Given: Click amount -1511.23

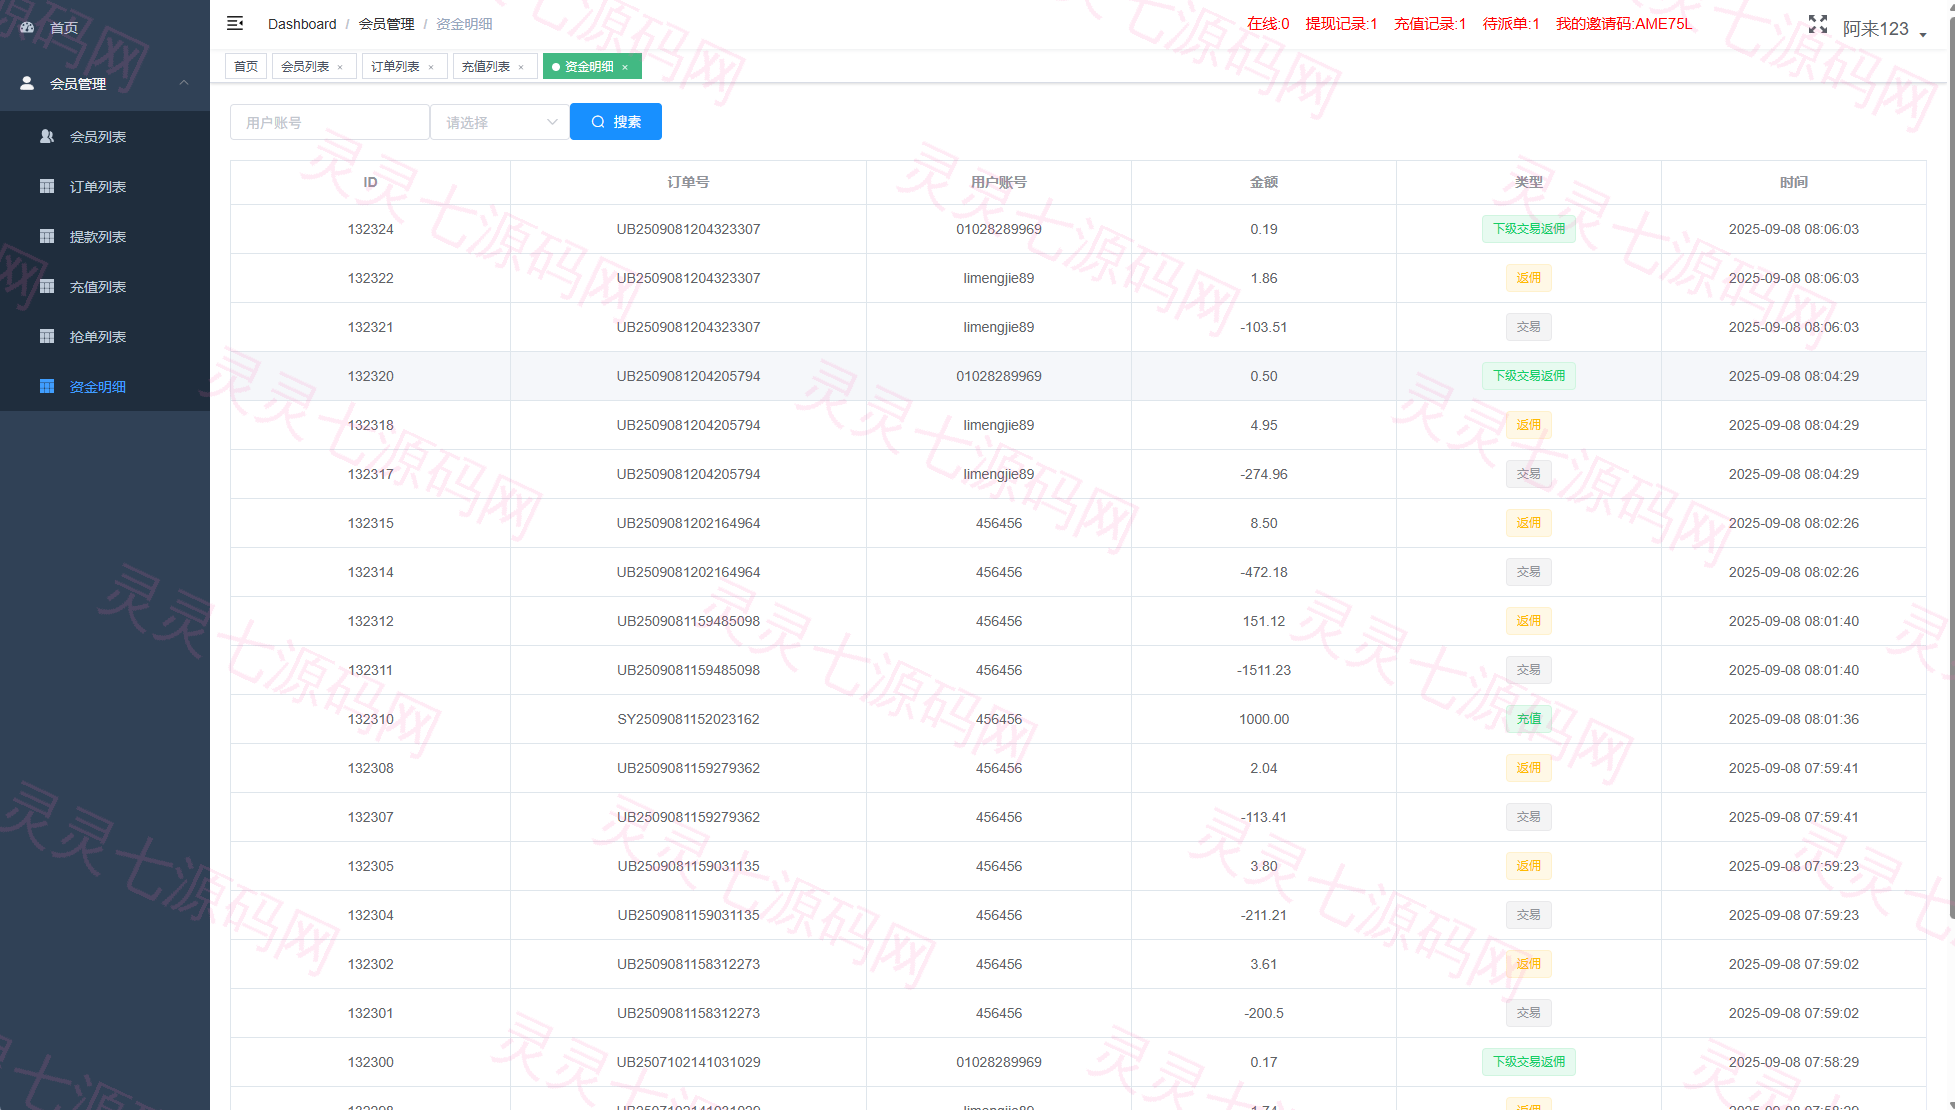Looking at the screenshot, I should click(1264, 670).
